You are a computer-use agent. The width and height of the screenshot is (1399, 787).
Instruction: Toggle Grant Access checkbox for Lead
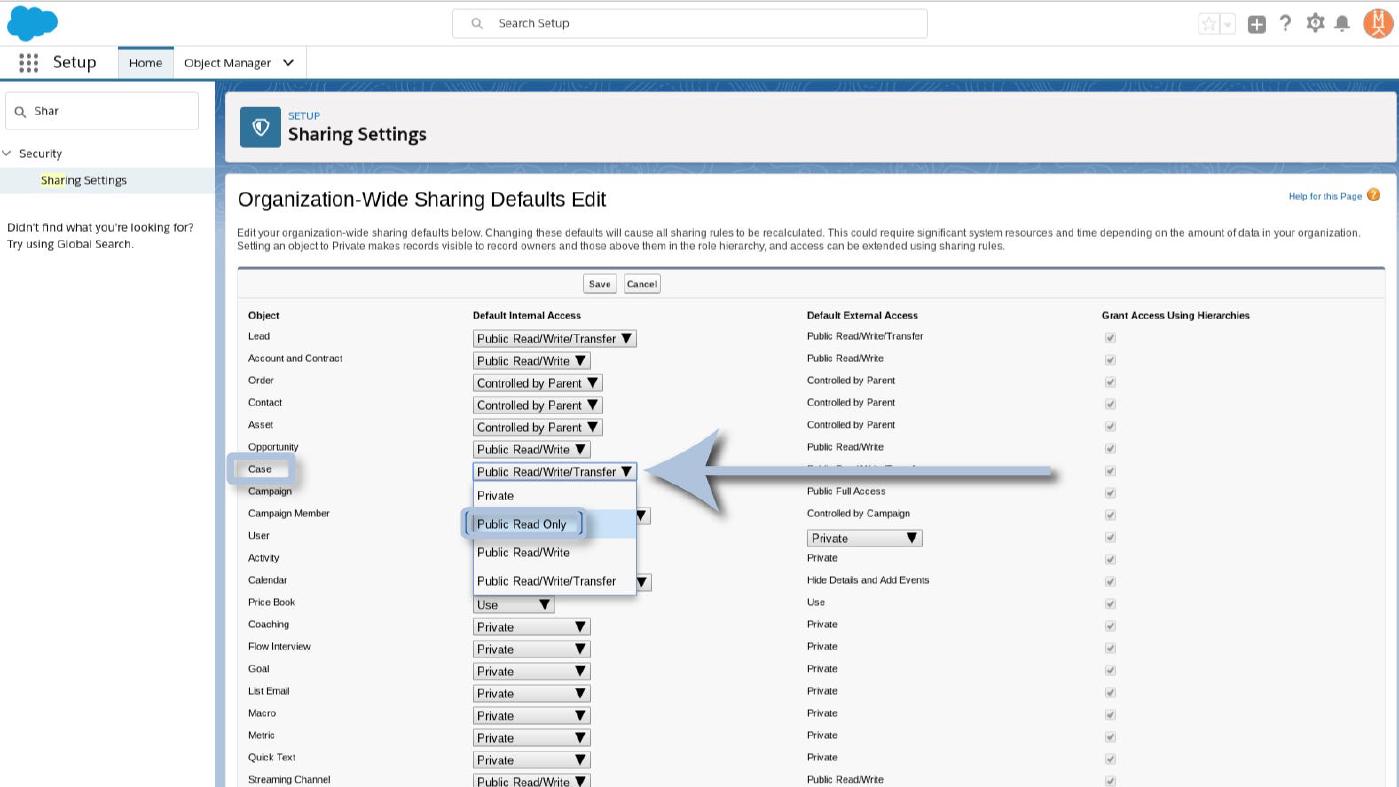pos(1110,338)
